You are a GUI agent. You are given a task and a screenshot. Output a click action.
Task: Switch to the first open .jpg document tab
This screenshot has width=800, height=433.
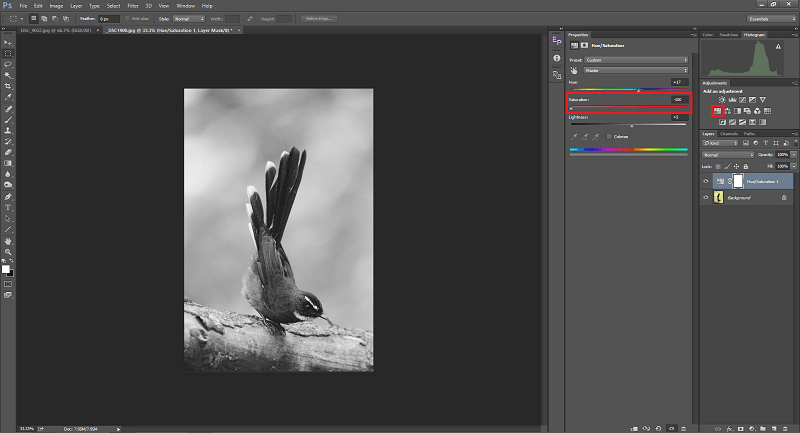(56, 31)
